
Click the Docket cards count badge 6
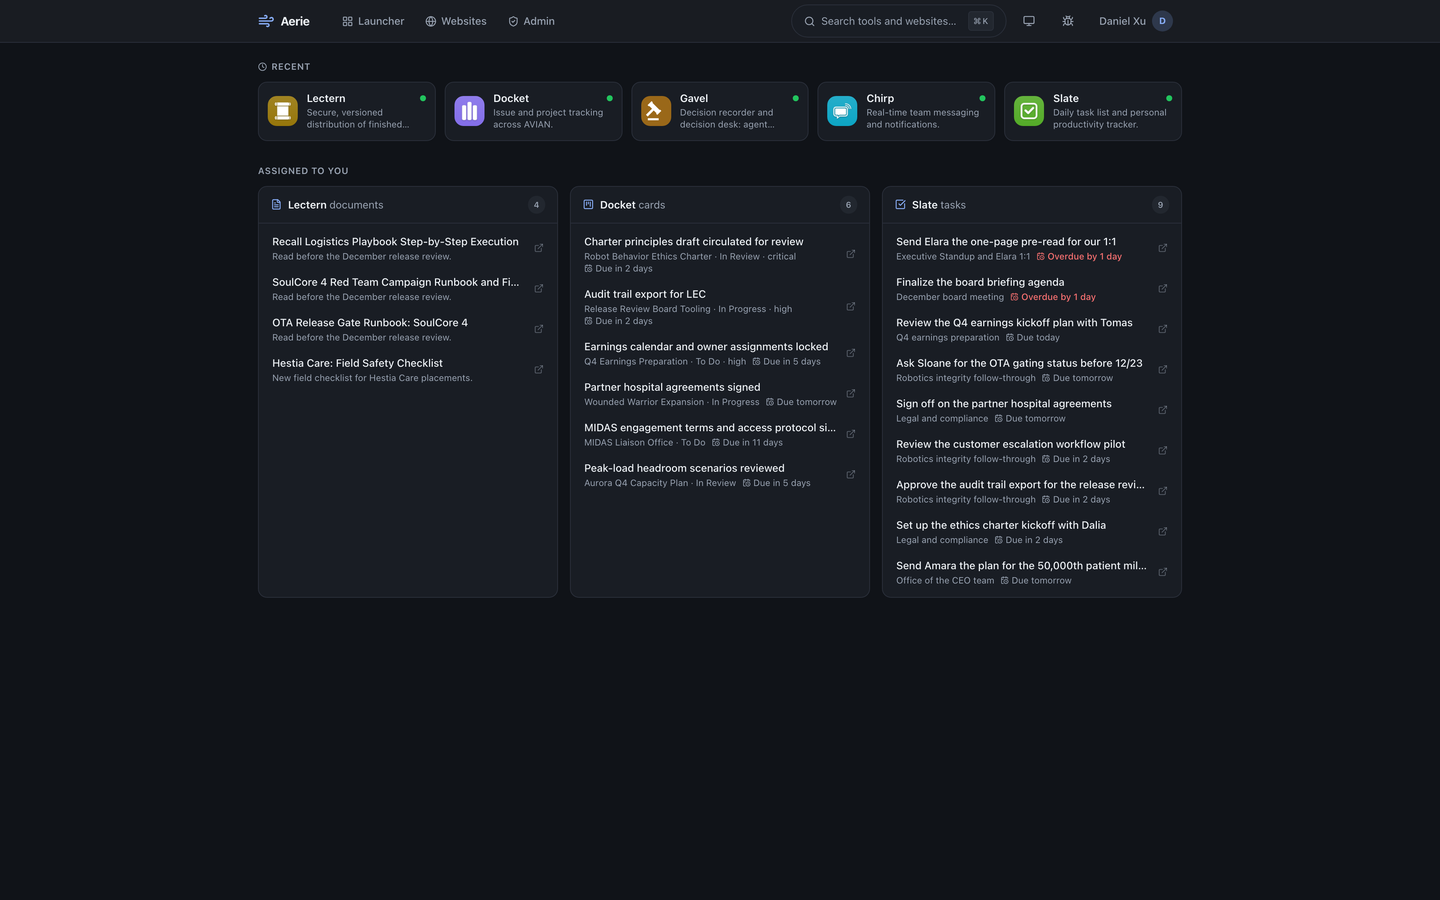pyautogui.click(x=848, y=205)
